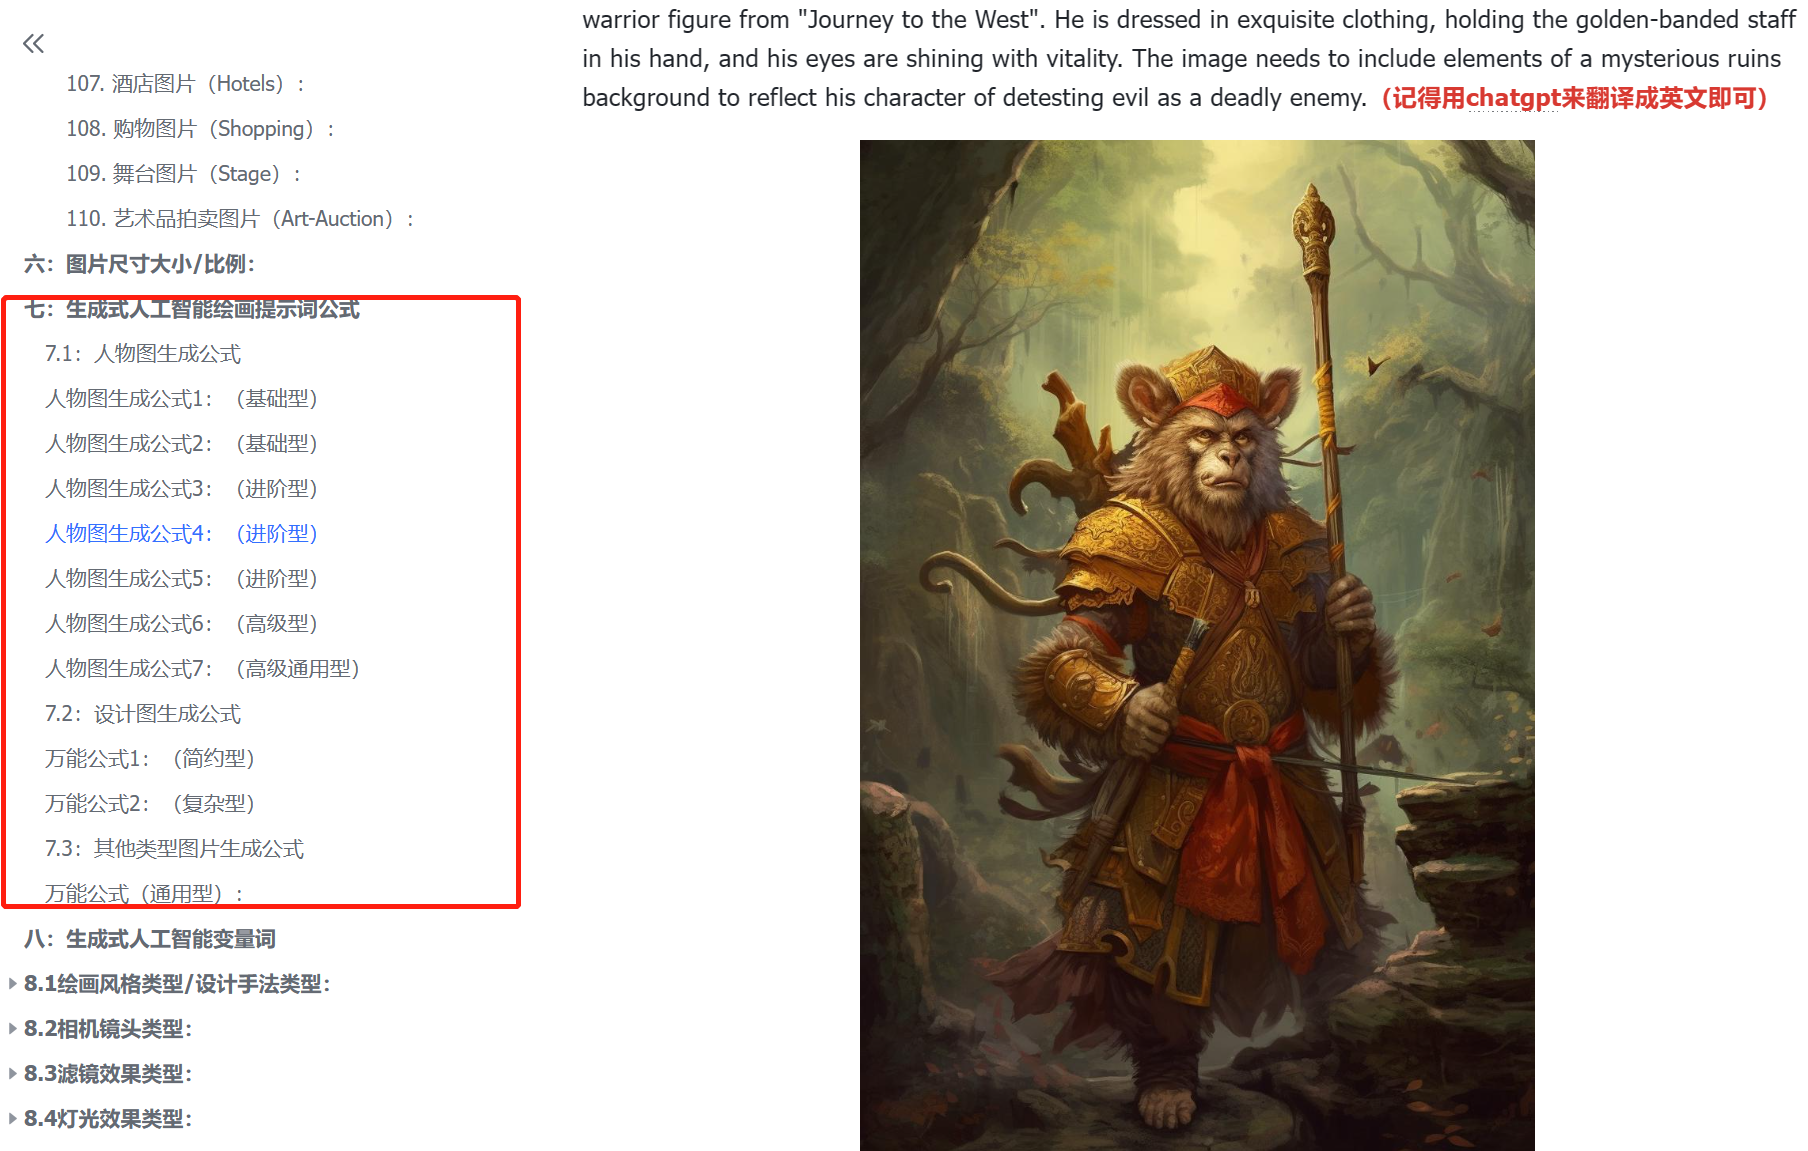Expand the 8.1绘画风格类型 section arrow

tap(12, 984)
